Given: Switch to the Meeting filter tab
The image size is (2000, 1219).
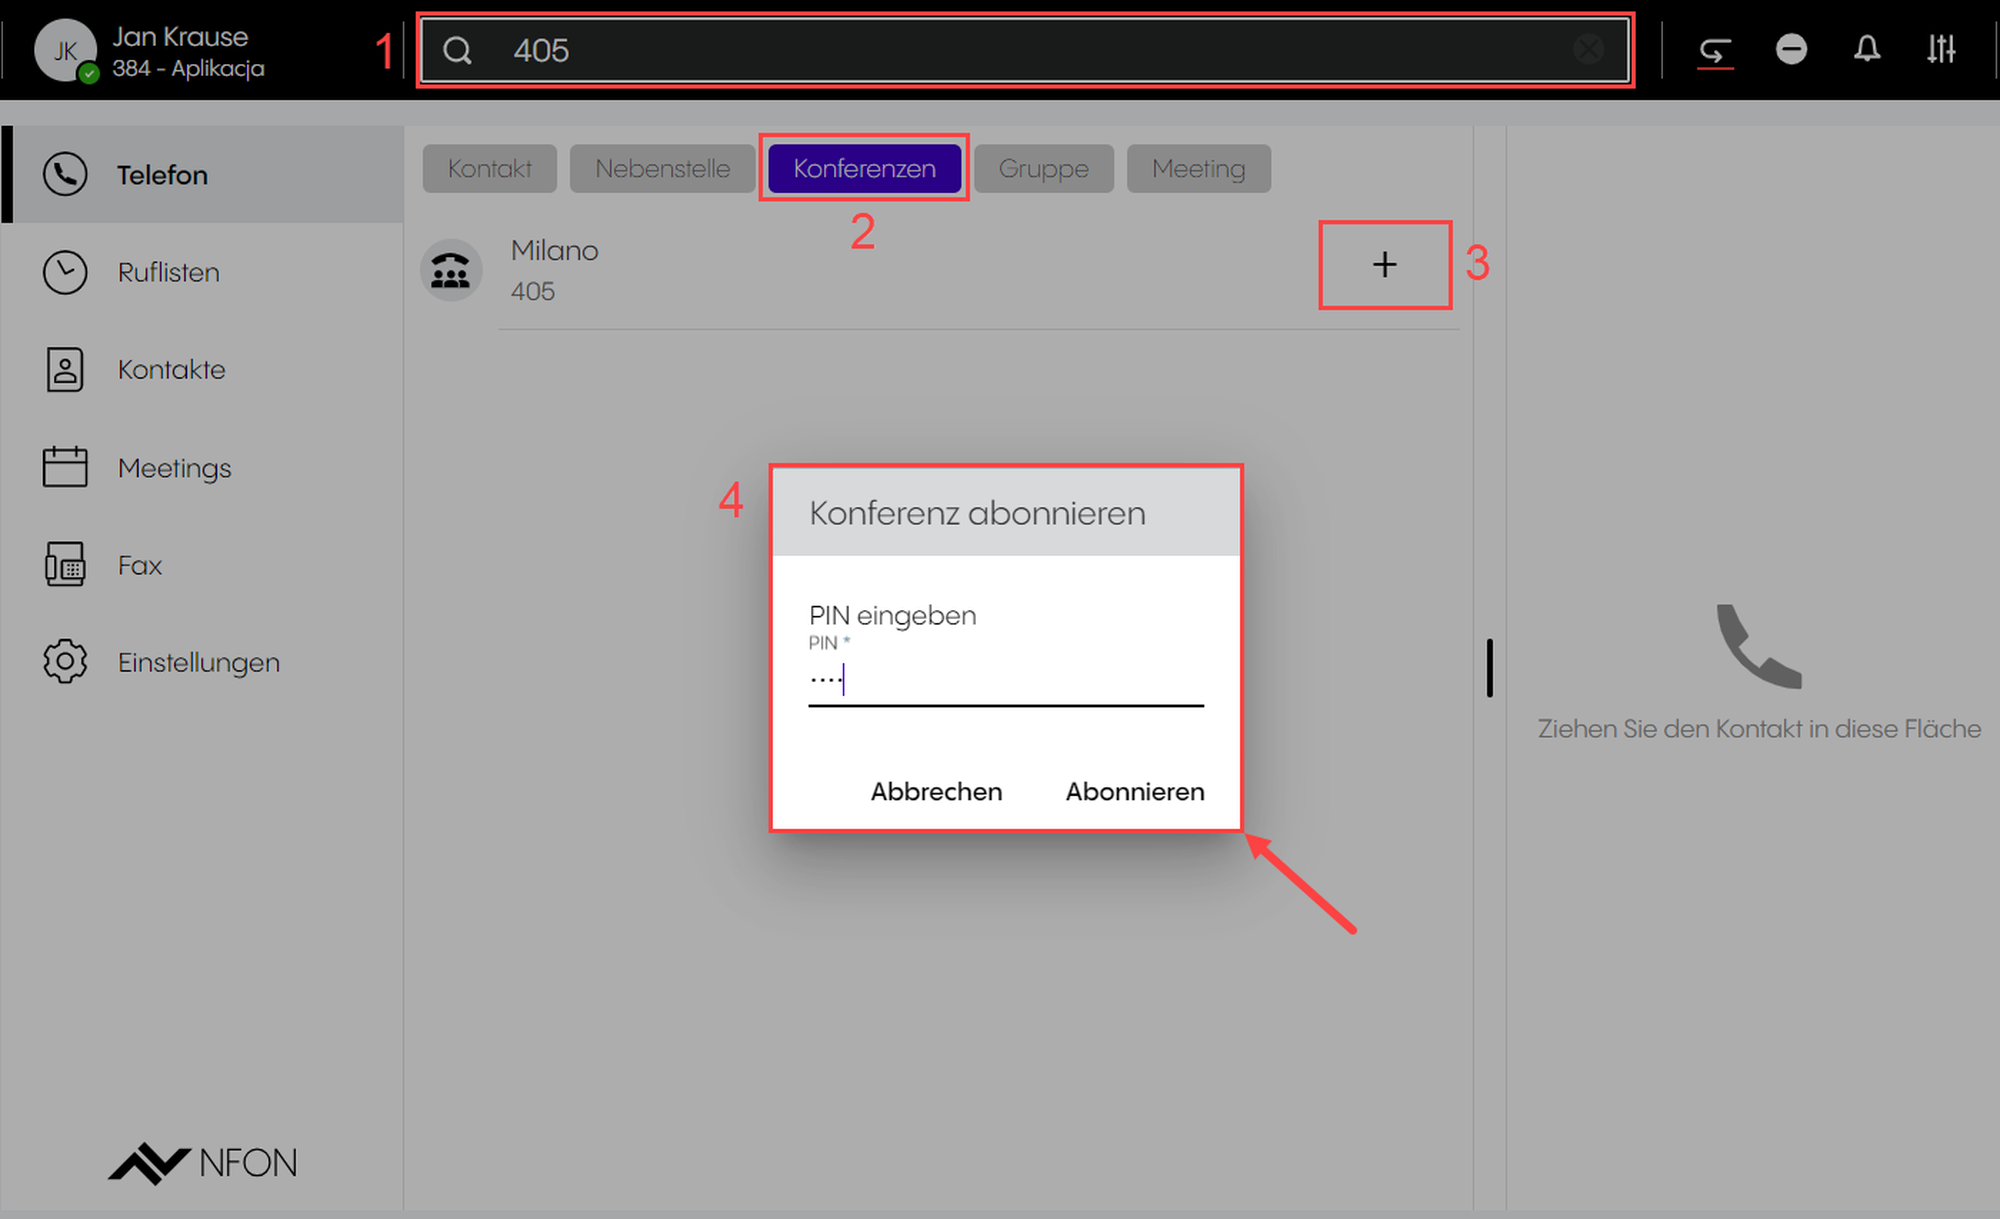Looking at the screenshot, I should 1198,168.
